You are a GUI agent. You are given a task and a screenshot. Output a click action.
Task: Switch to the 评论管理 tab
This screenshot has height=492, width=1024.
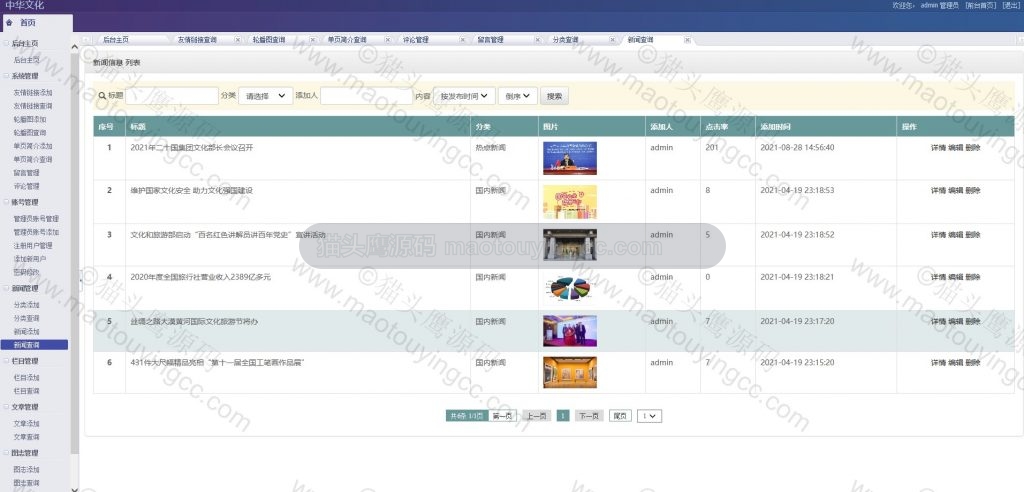(x=415, y=40)
